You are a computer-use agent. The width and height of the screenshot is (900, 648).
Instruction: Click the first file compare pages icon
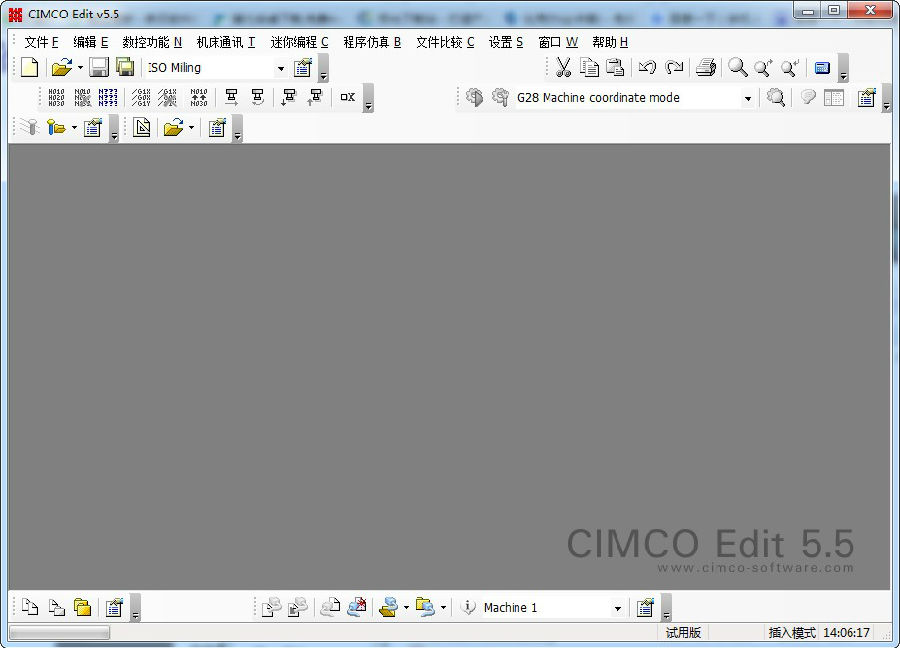(30, 607)
